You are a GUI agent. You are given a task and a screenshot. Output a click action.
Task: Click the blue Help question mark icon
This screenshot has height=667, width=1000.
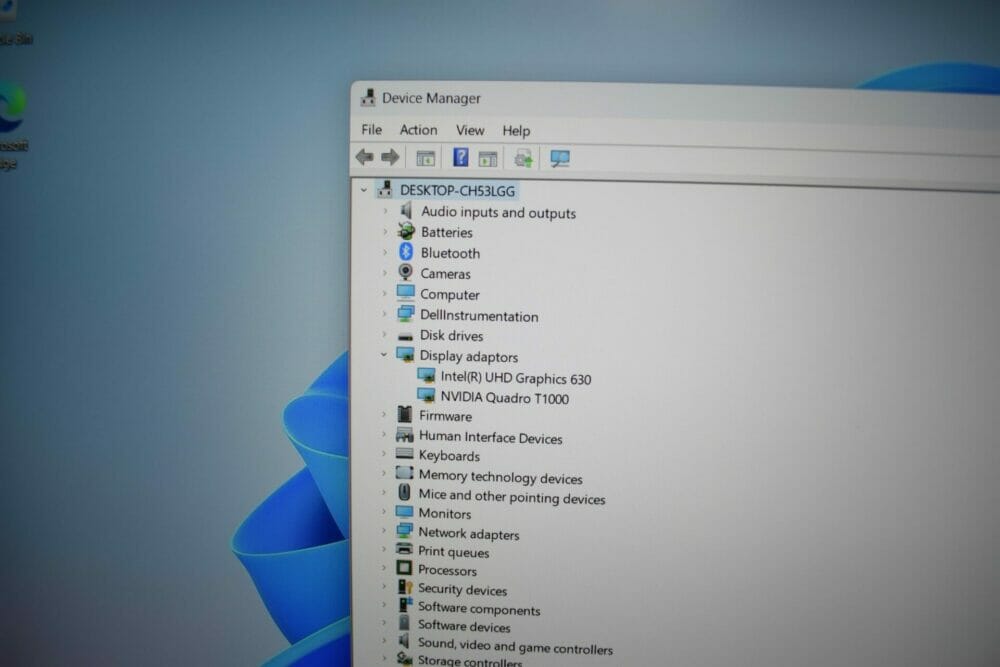460,157
